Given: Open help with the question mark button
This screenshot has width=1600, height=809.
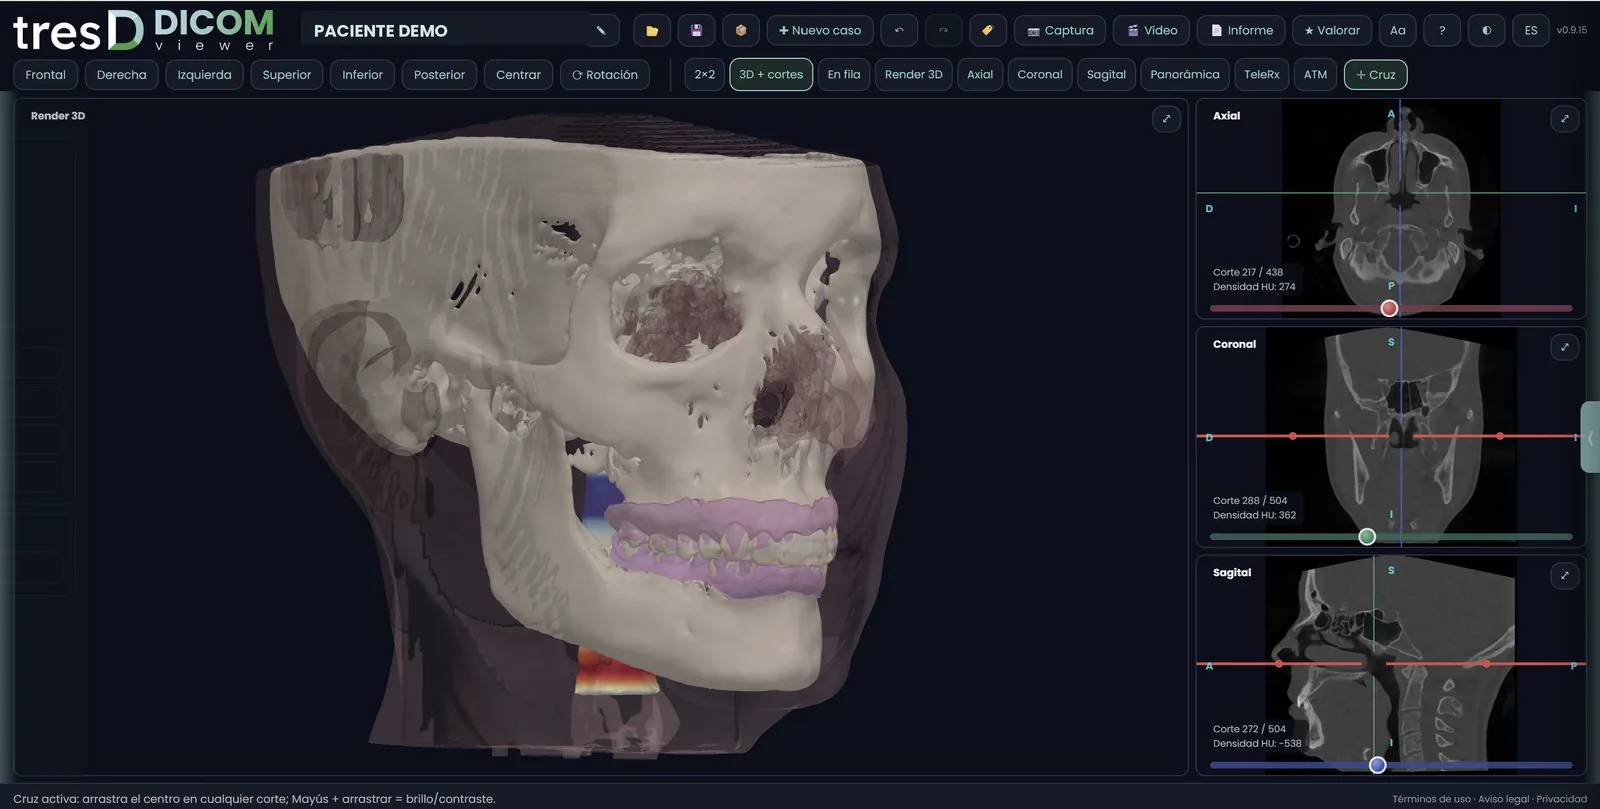Looking at the screenshot, I should [x=1442, y=30].
